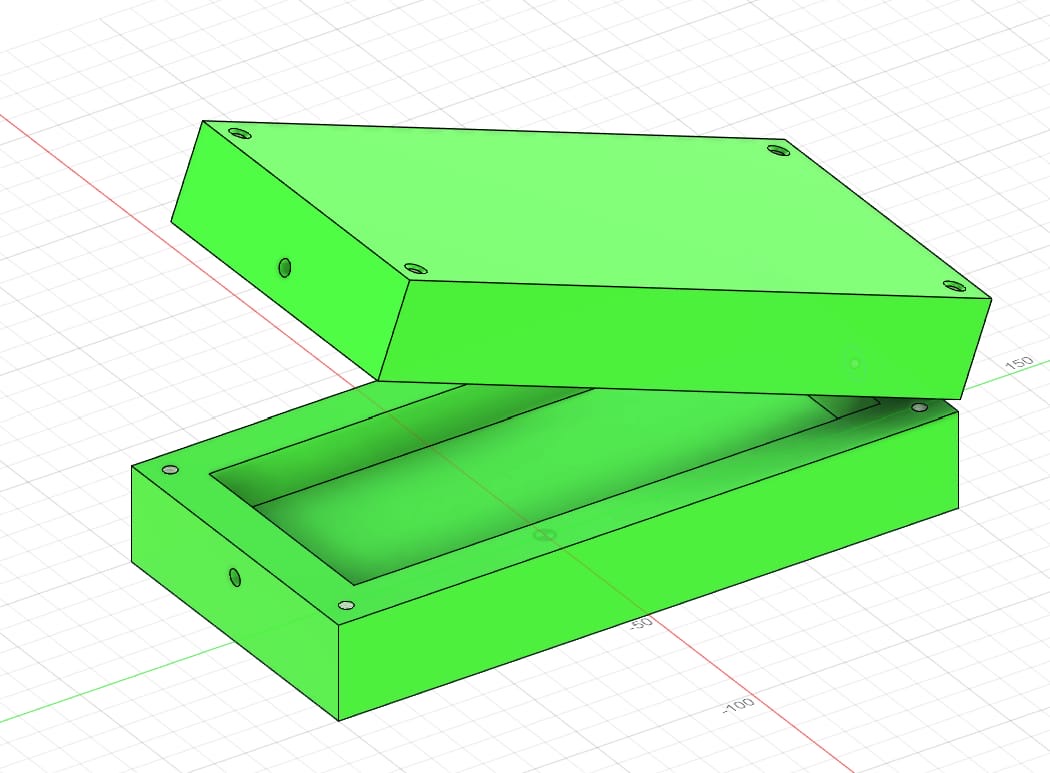Pick the round hole on base's left side face

[234, 577]
